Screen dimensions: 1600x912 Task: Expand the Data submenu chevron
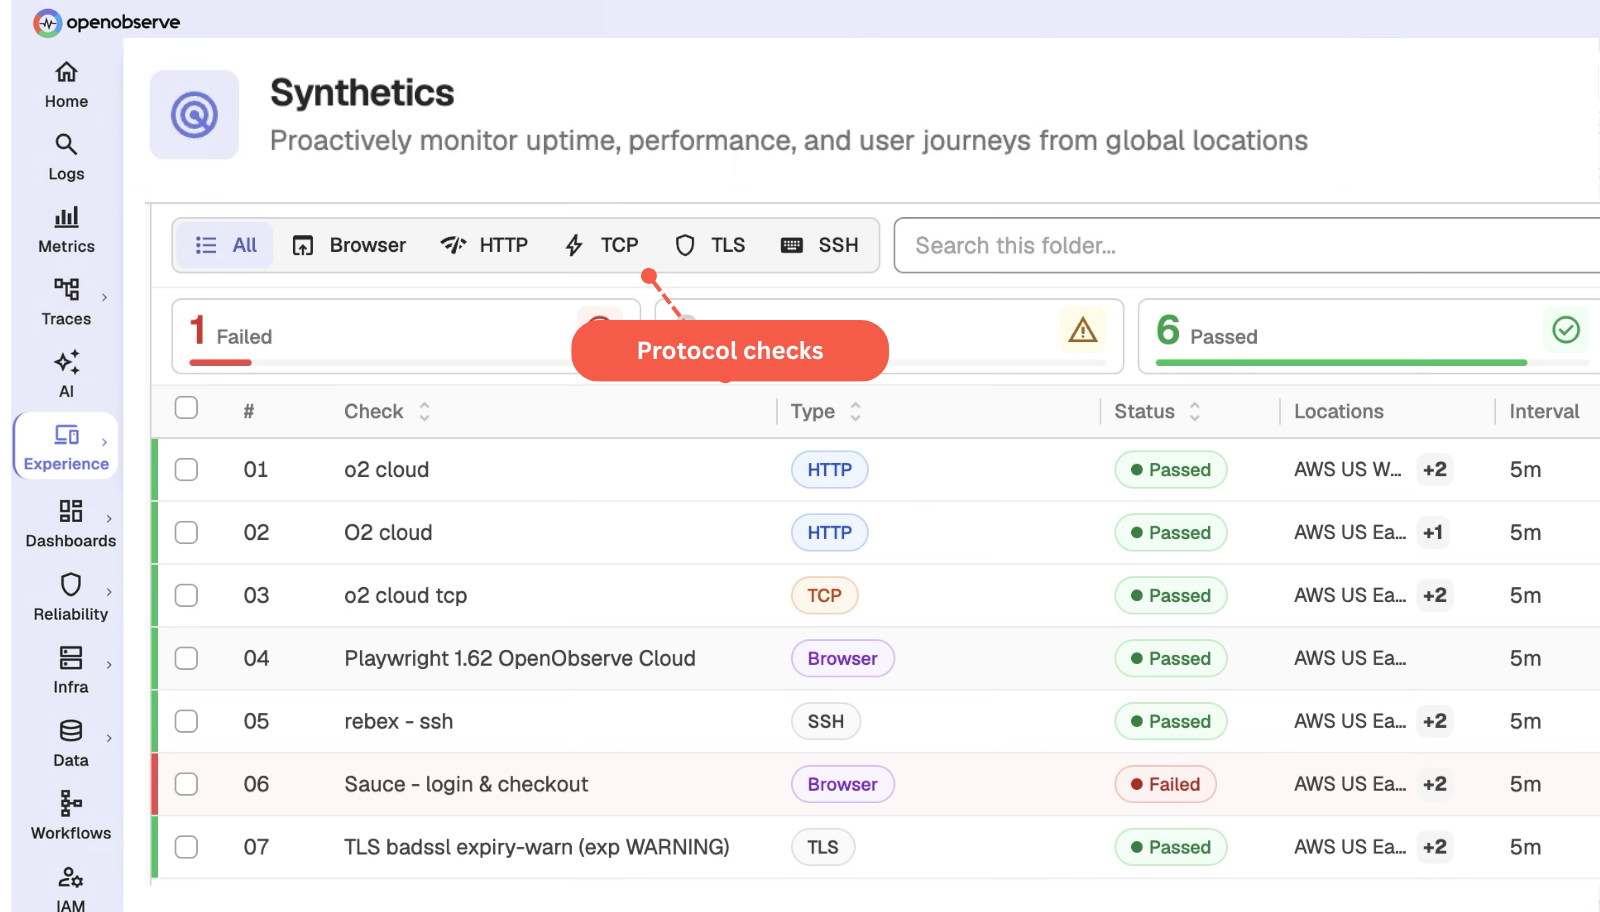109,738
